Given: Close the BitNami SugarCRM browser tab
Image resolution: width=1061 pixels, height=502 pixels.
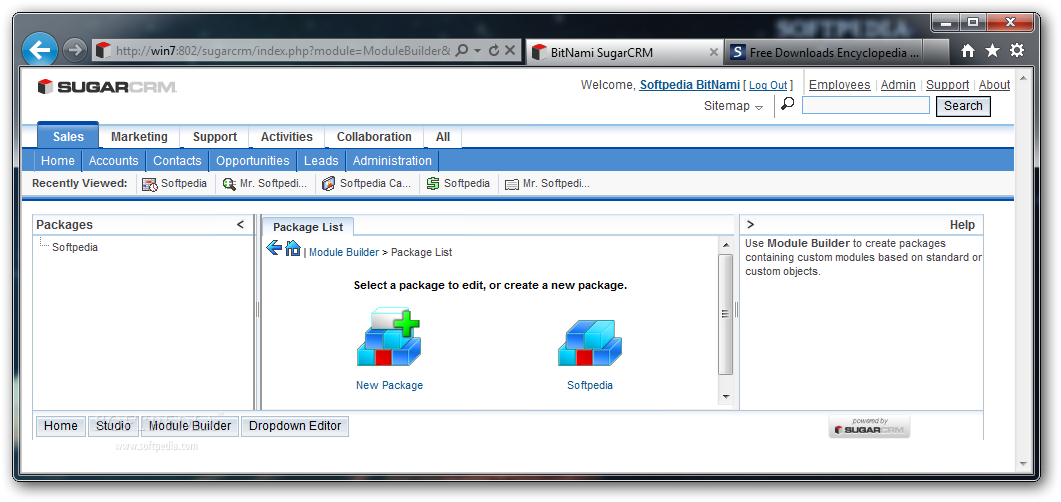Looking at the screenshot, I should coord(713,52).
